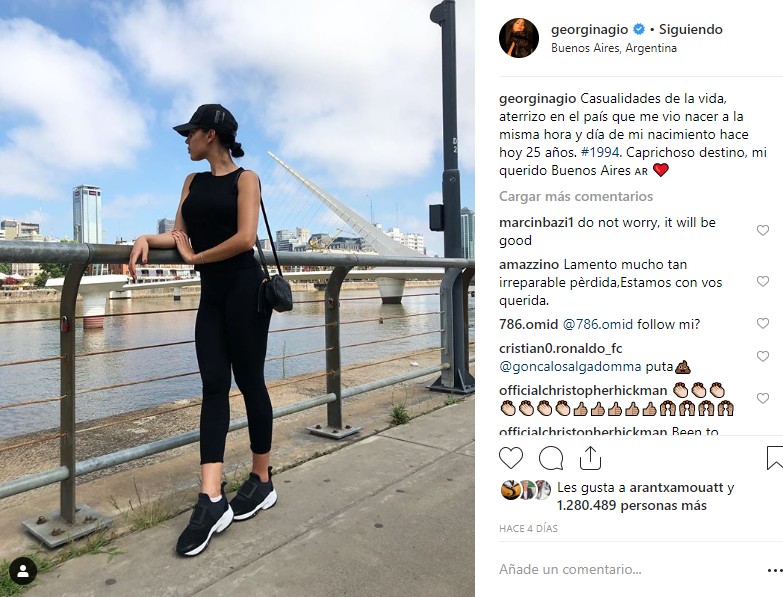Image resolution: width=783 pixels, height=597 pixels.
Task: Open georginagio profile avatar
Action: click(519, 38)
